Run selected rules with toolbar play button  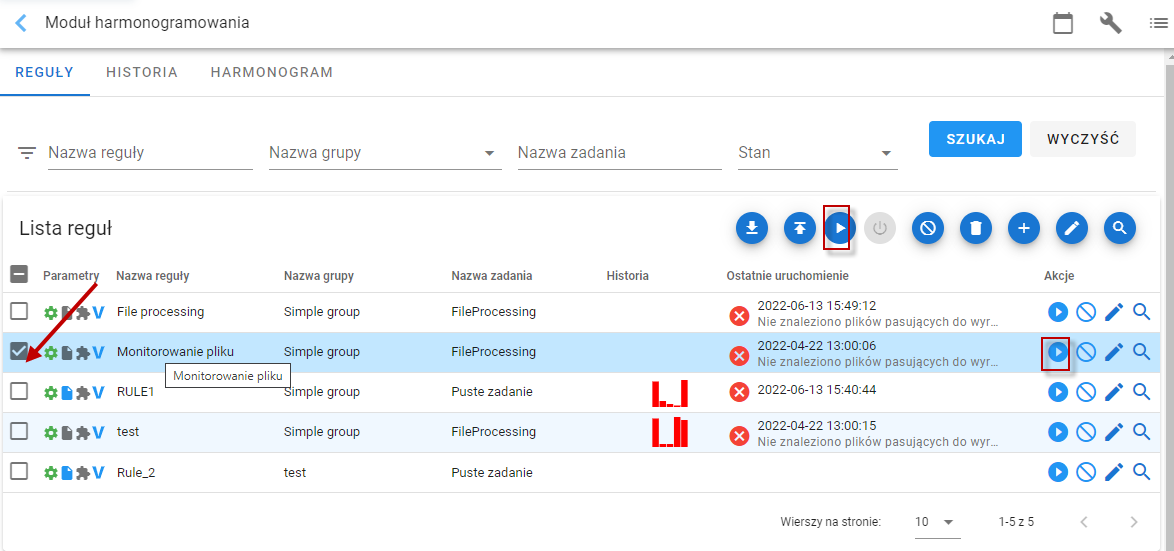click(840, 228)
